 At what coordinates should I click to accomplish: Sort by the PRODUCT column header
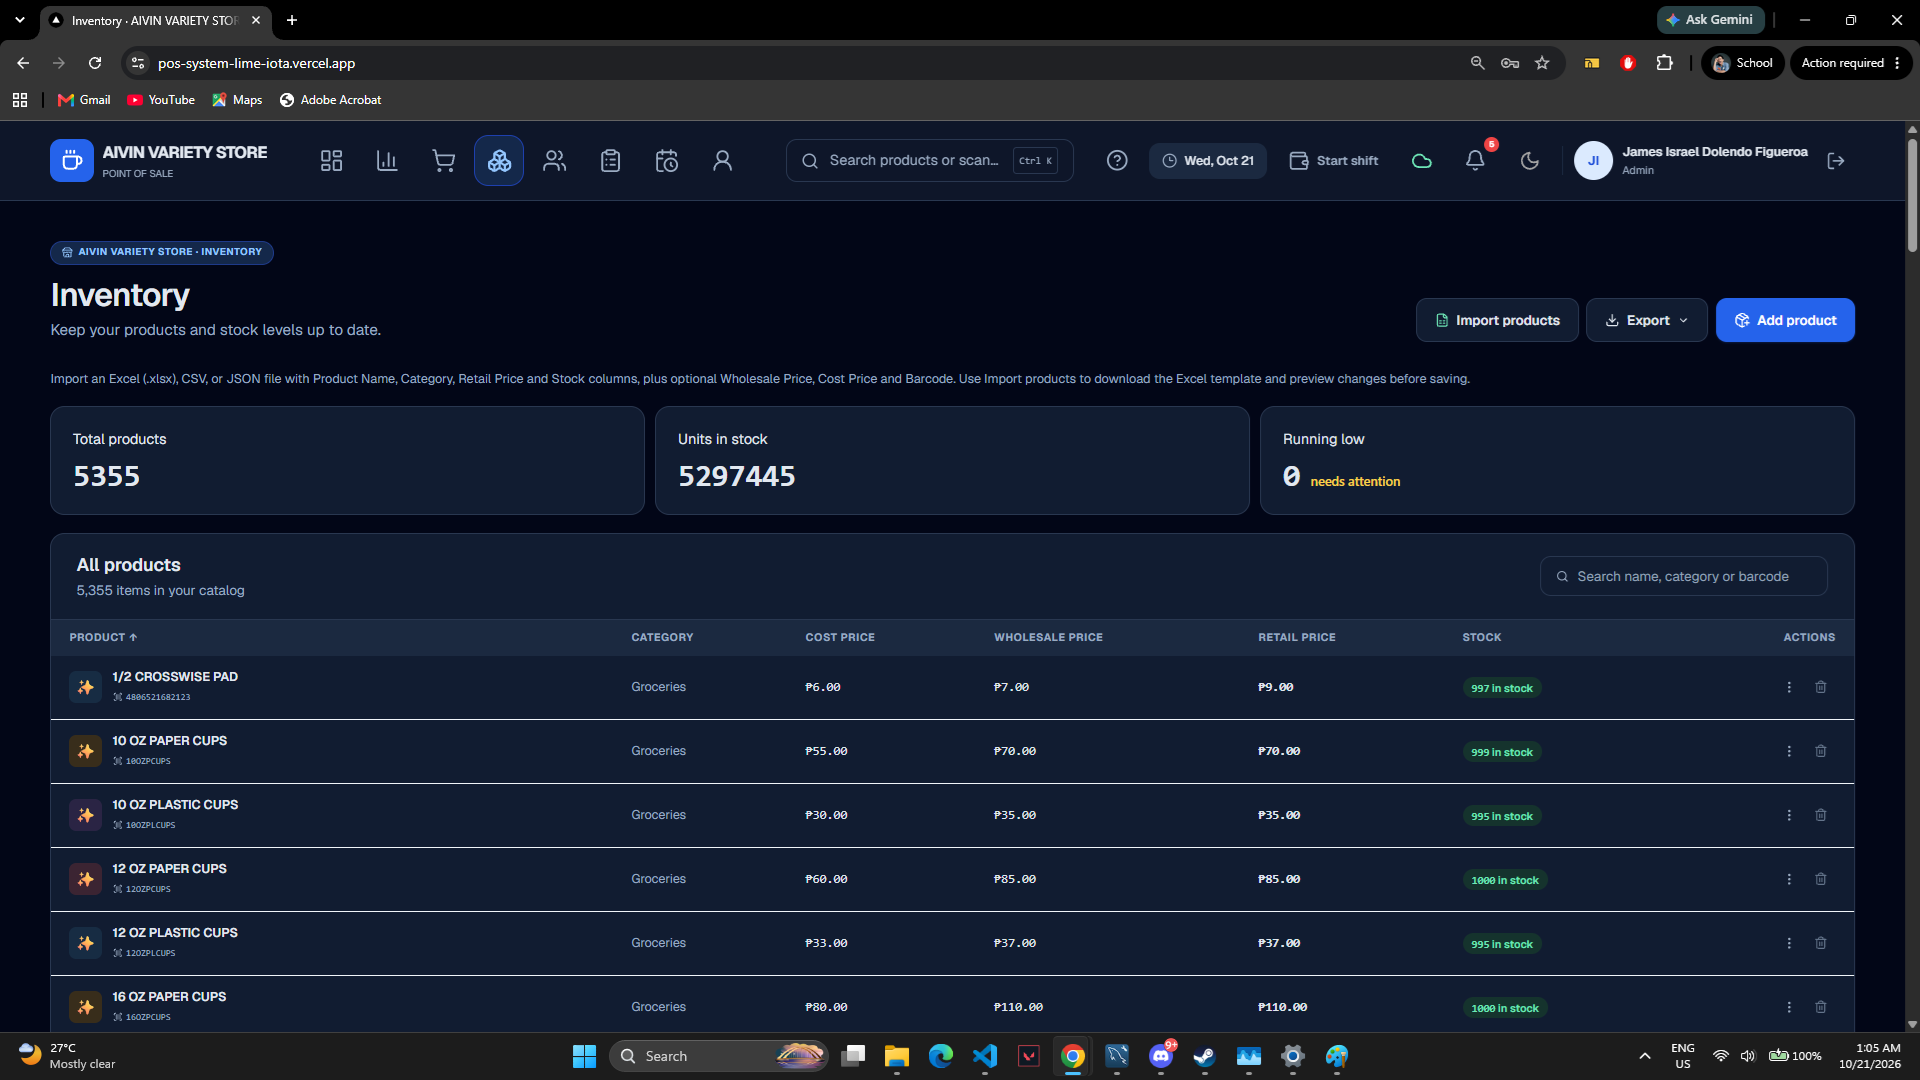(103, 637)
